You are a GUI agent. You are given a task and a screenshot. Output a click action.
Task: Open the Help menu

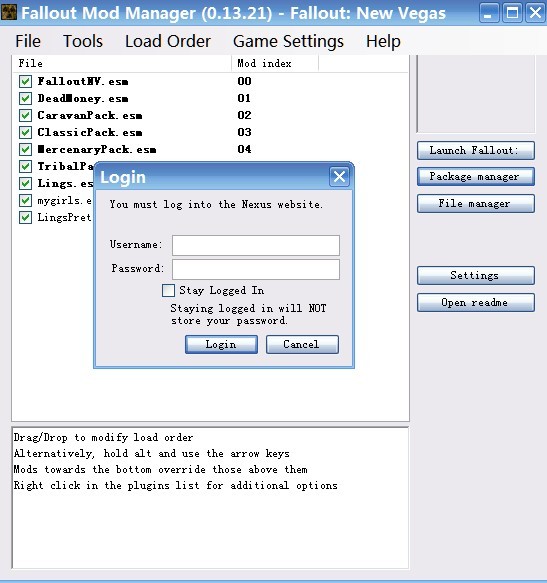(383, 41)
